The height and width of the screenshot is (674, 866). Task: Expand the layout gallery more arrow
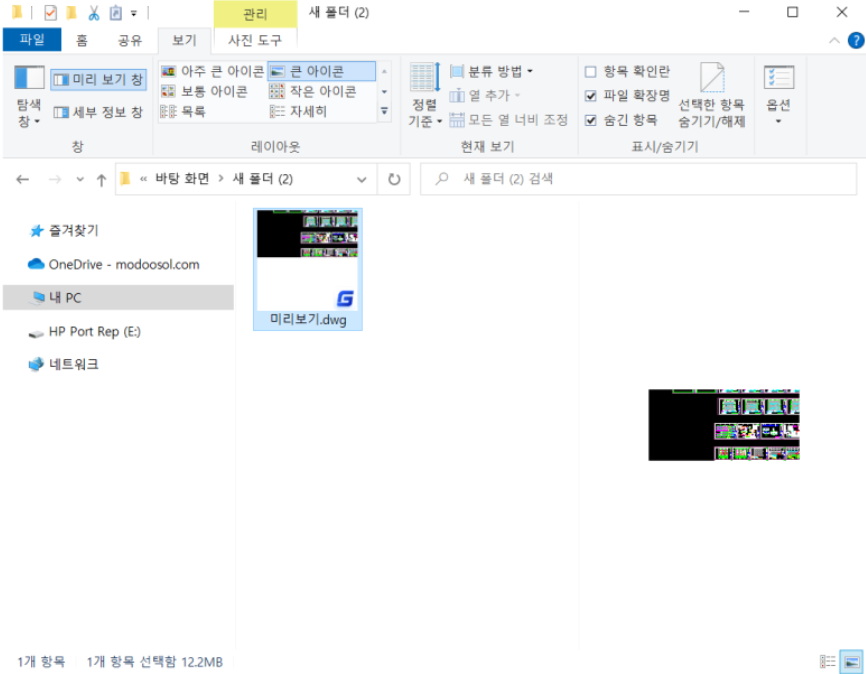point(384,112)
